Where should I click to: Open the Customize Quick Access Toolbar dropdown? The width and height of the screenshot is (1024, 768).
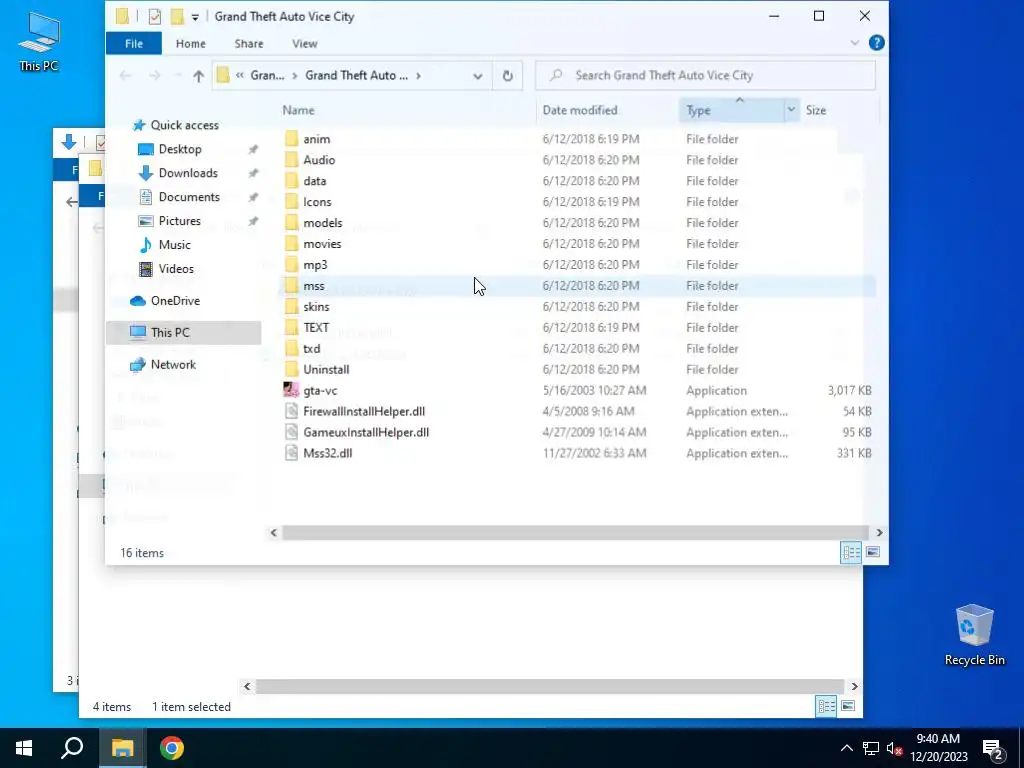click(195, 17)
